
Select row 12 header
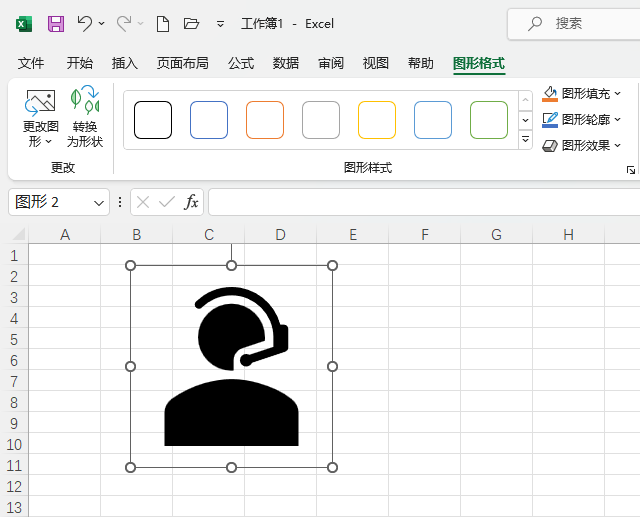(x=14, y=486)
